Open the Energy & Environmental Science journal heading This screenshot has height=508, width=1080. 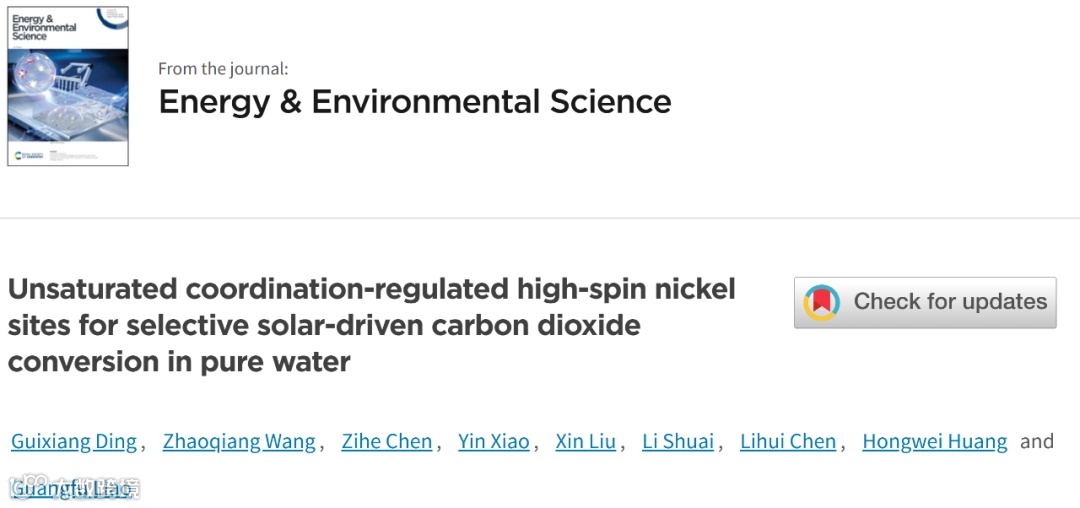(x=415, y=101)
